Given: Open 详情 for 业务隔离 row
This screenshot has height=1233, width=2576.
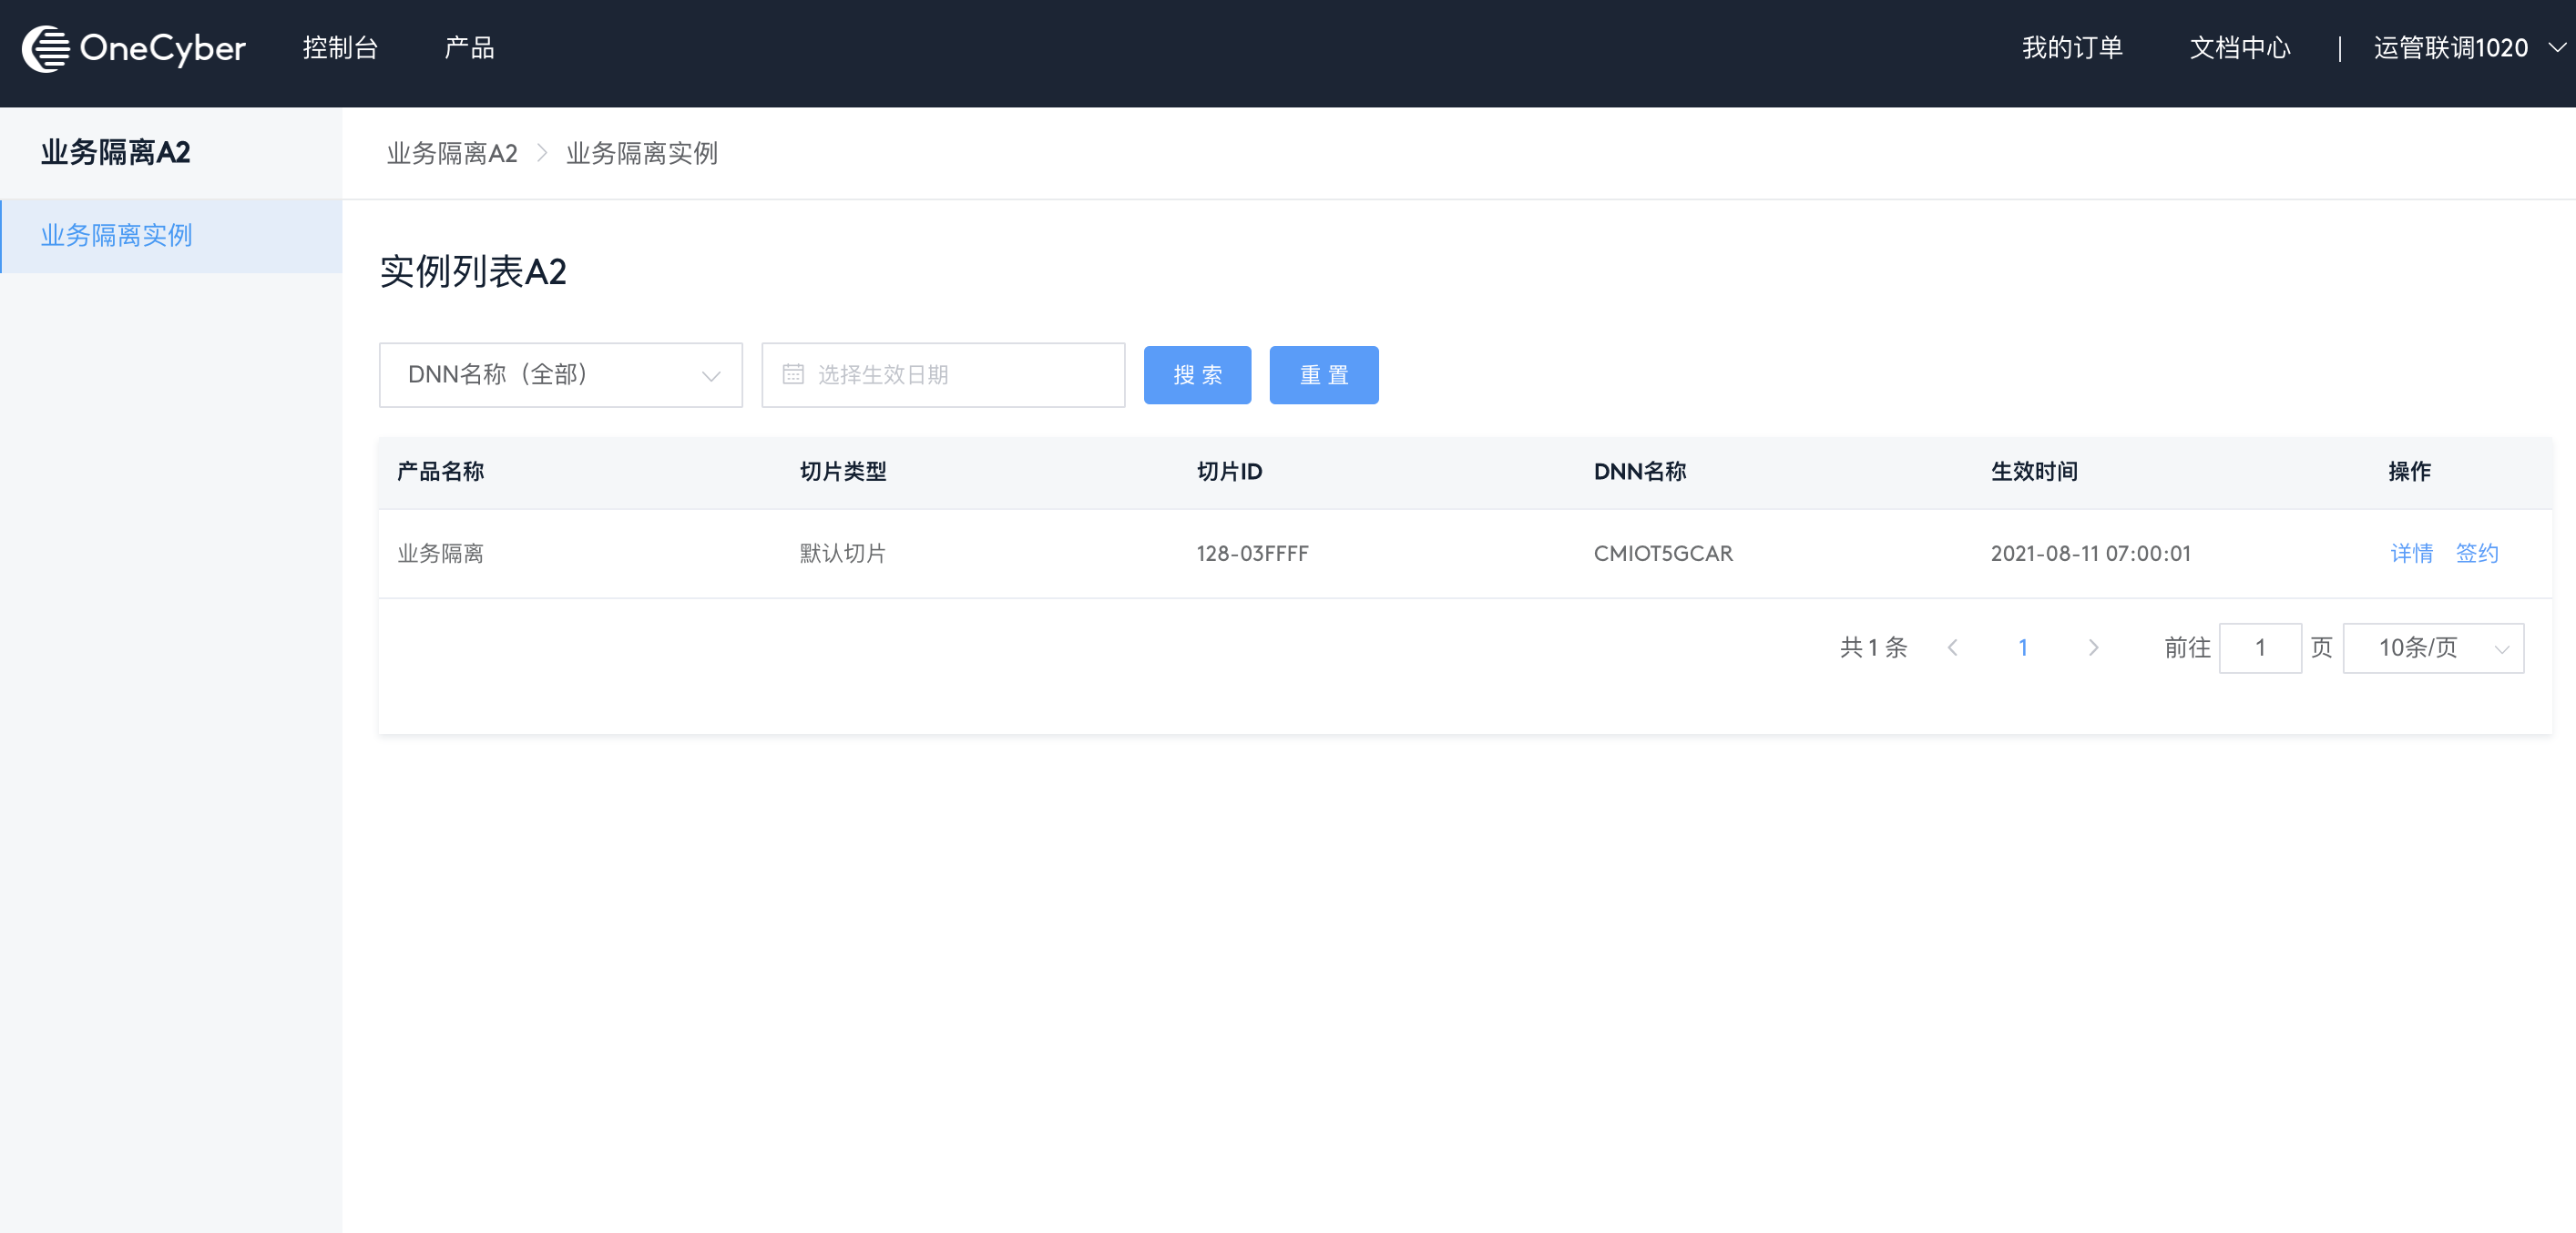Looking at the screenshot, I should (2411, 553).
